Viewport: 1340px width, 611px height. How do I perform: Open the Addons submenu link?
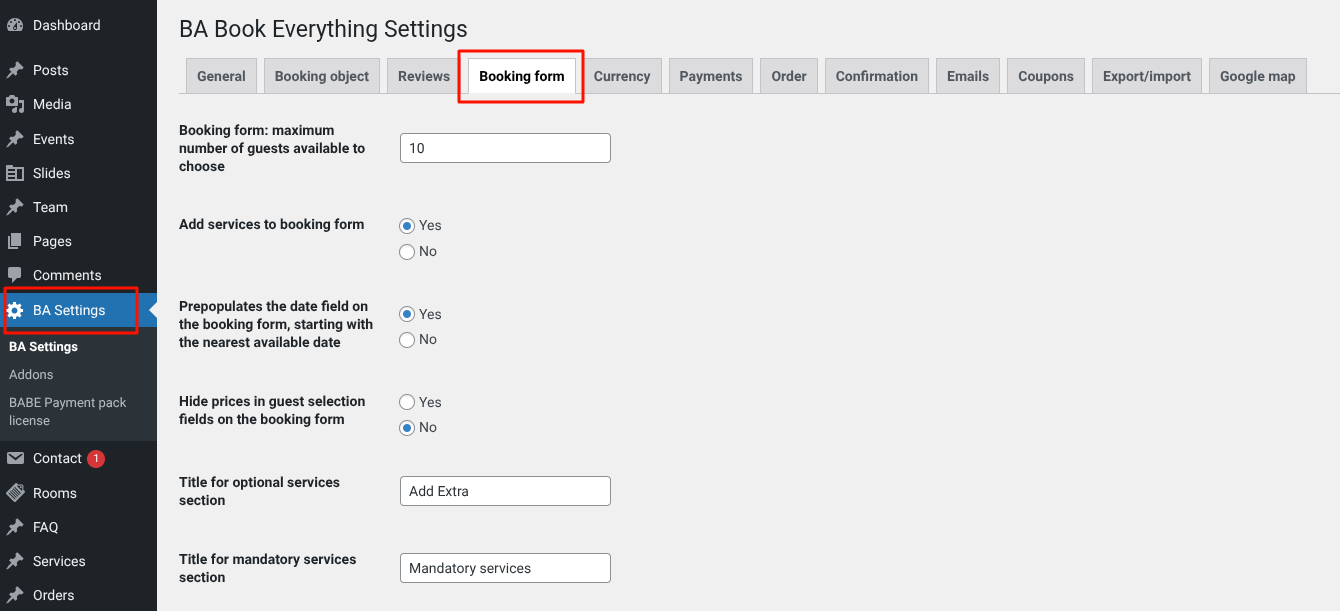[31, 374]
